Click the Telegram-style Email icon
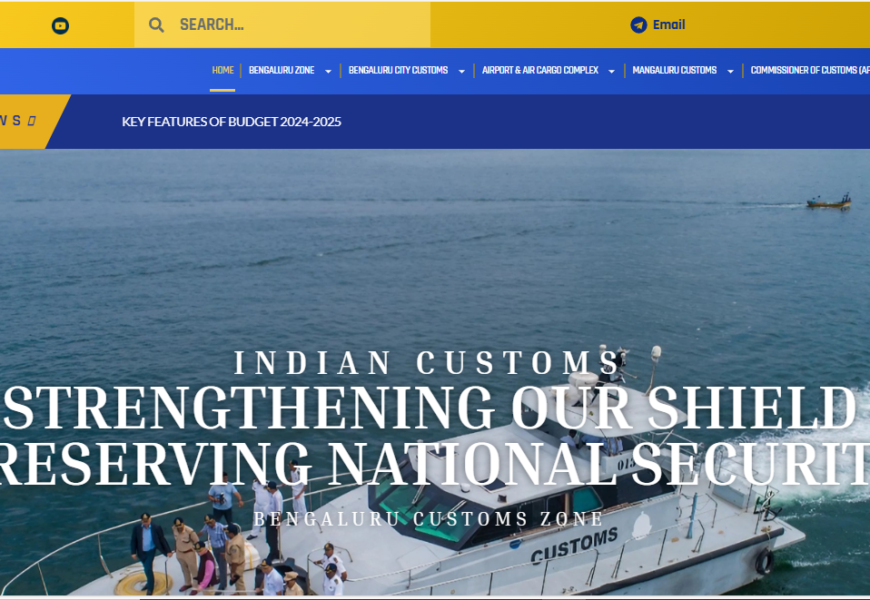This screenshot has width=870, height=600. click(639, 25)
